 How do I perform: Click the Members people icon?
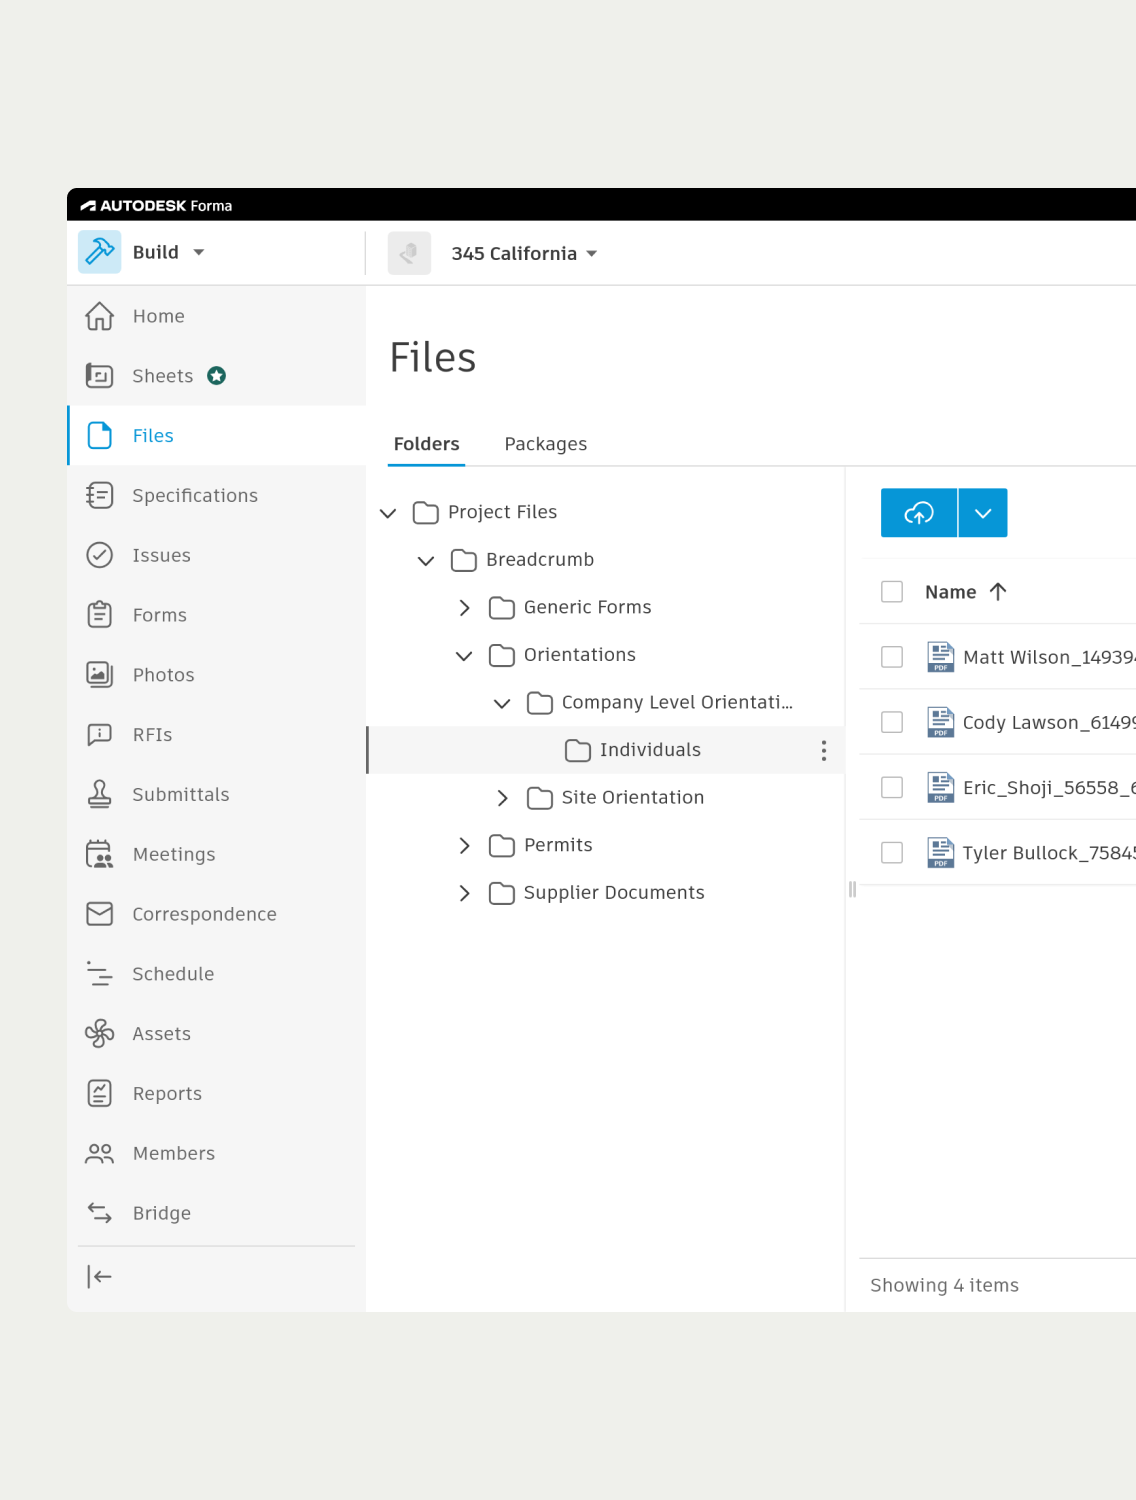pos(100,1154)
